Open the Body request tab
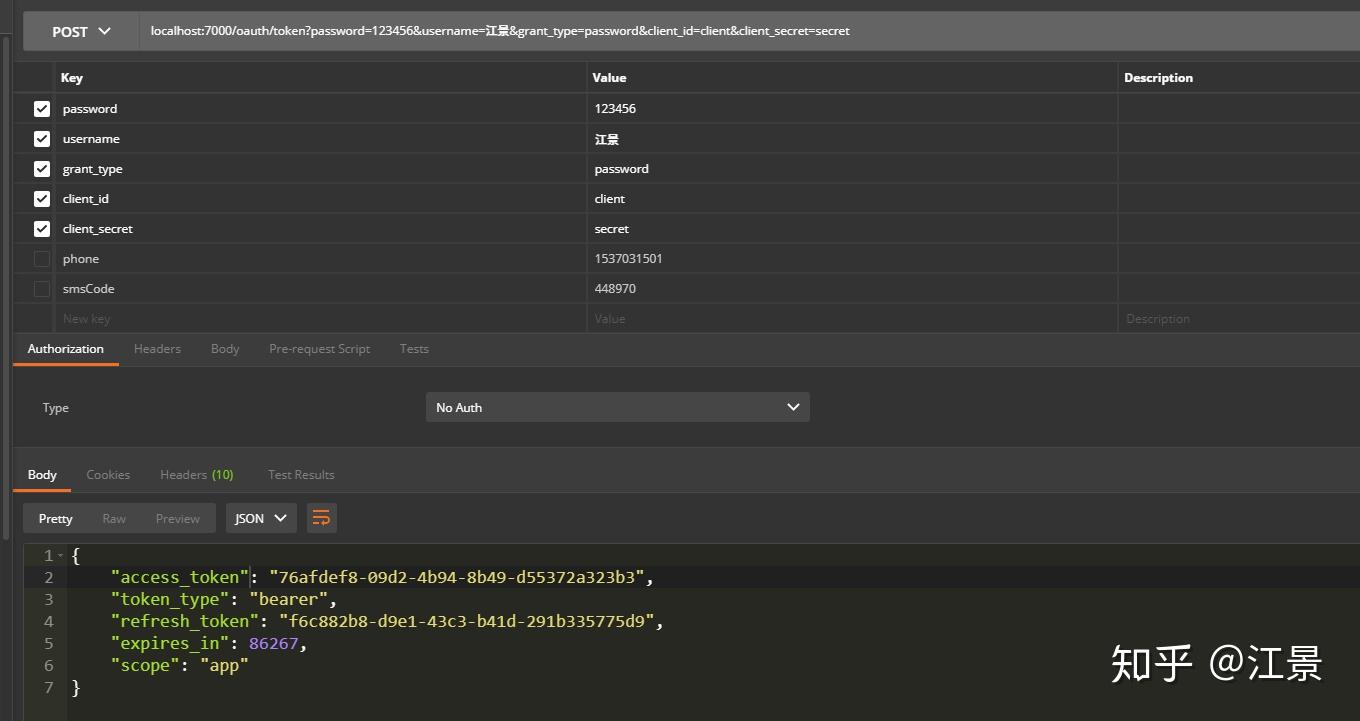 224,348
